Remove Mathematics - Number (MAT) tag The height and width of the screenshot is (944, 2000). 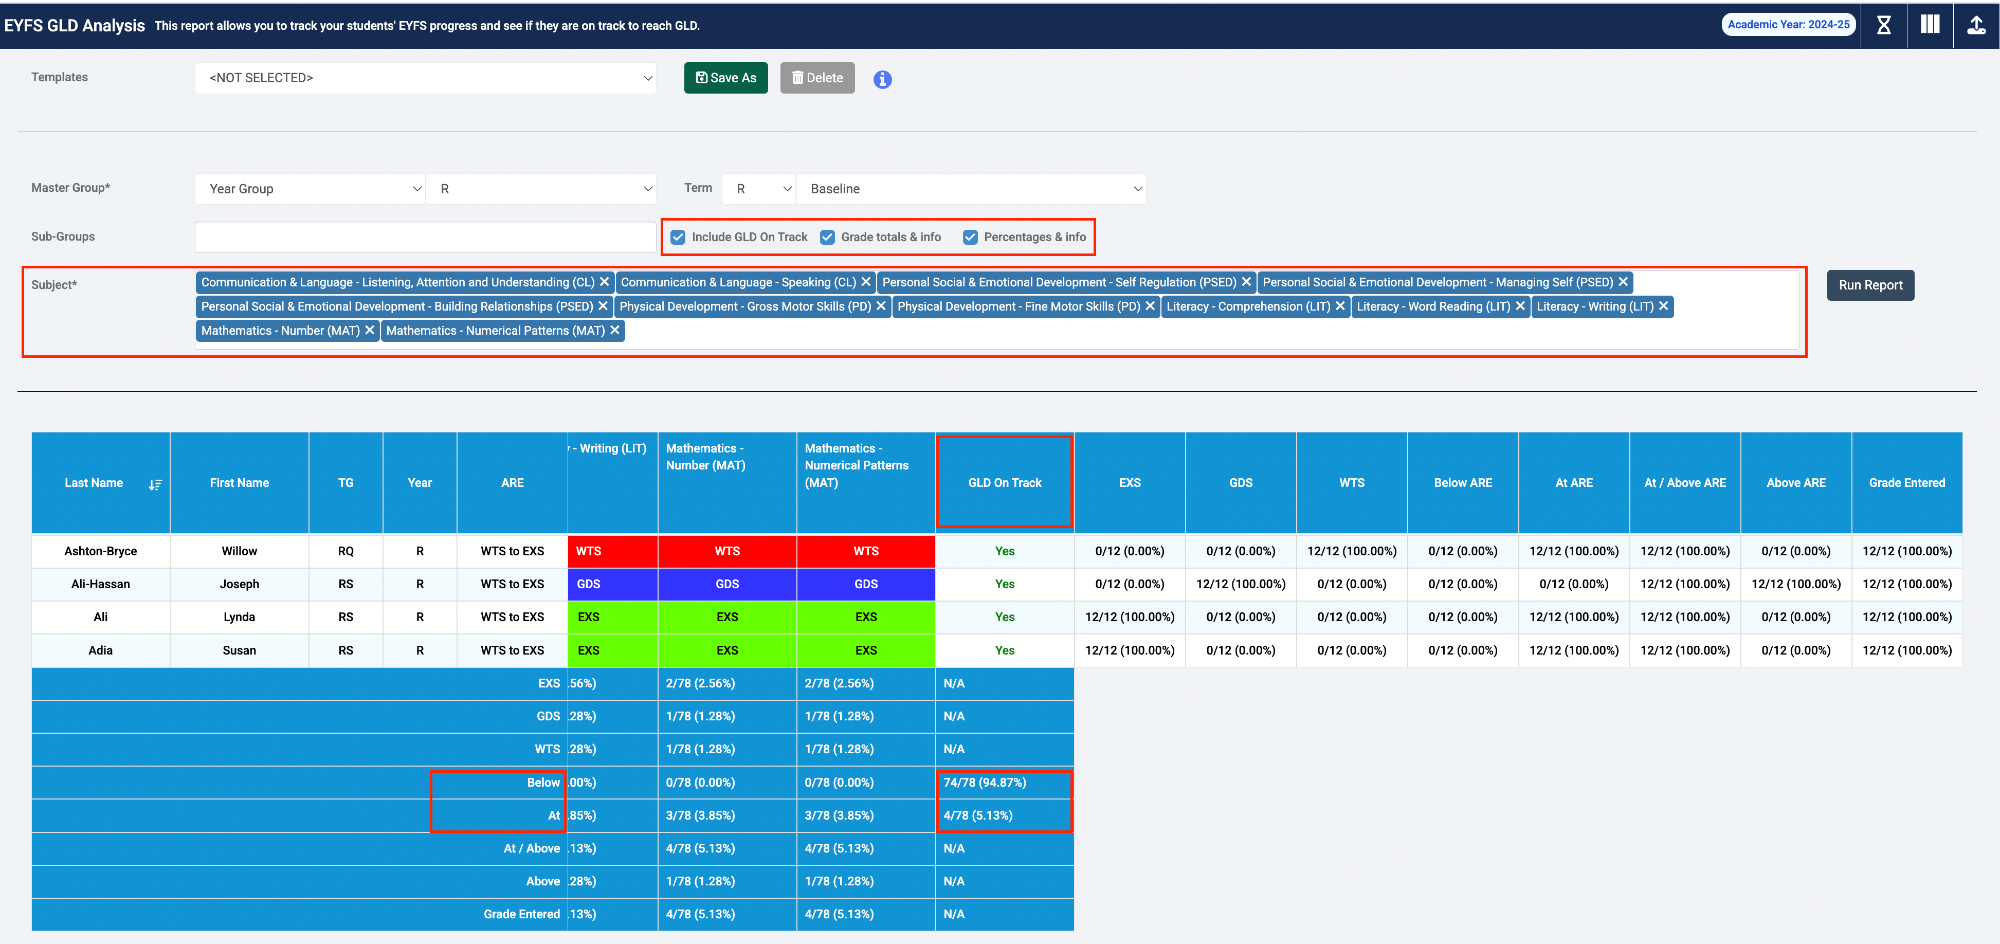coord(369,330)
